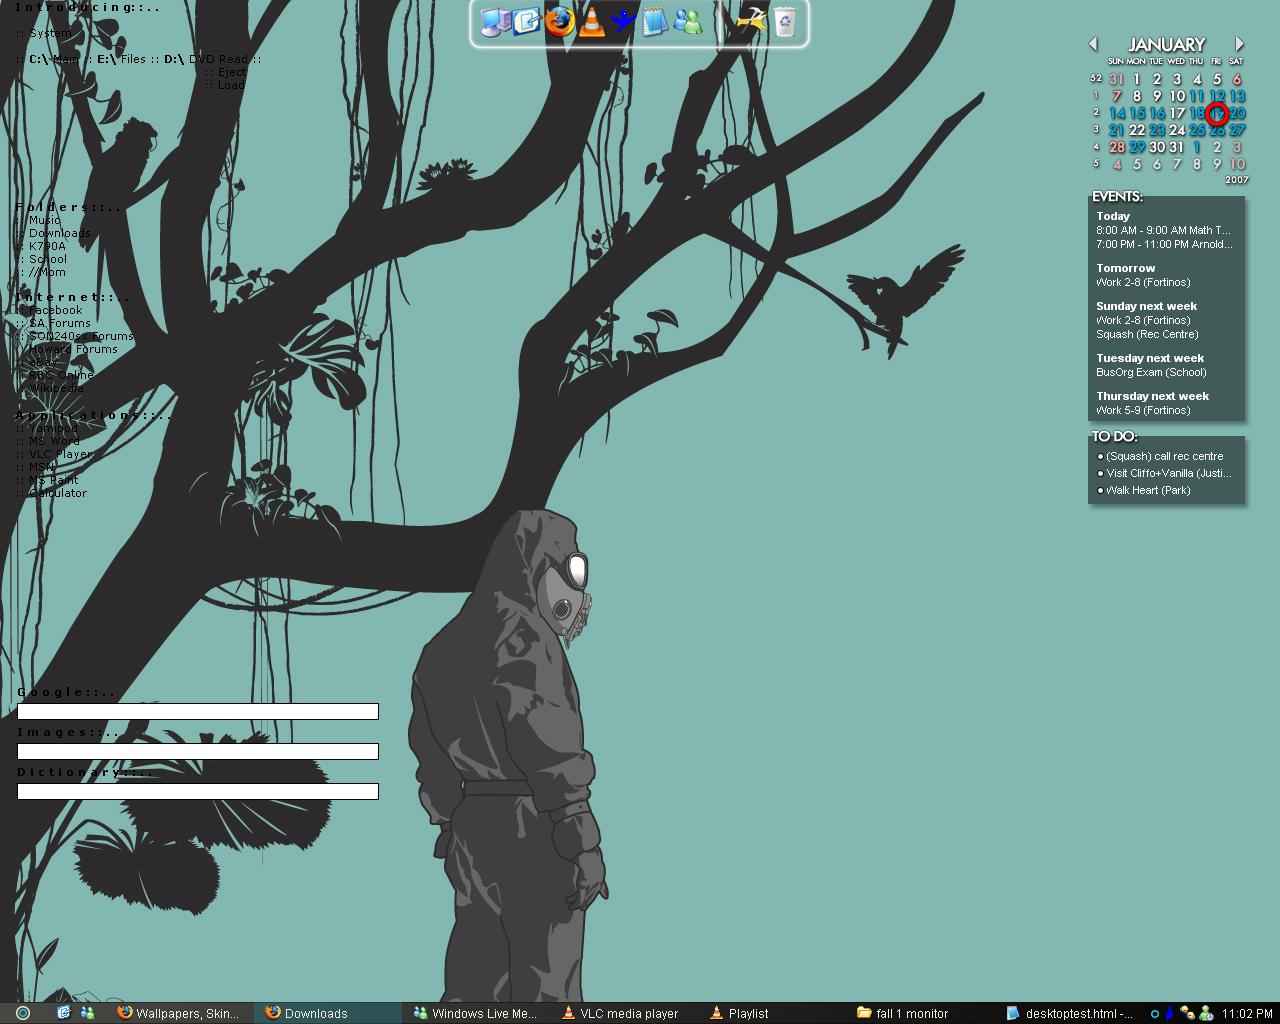The height and width of the screenshot is (1024, 1280).
Task: Click Load DVD link
Action: coord(231,85)
